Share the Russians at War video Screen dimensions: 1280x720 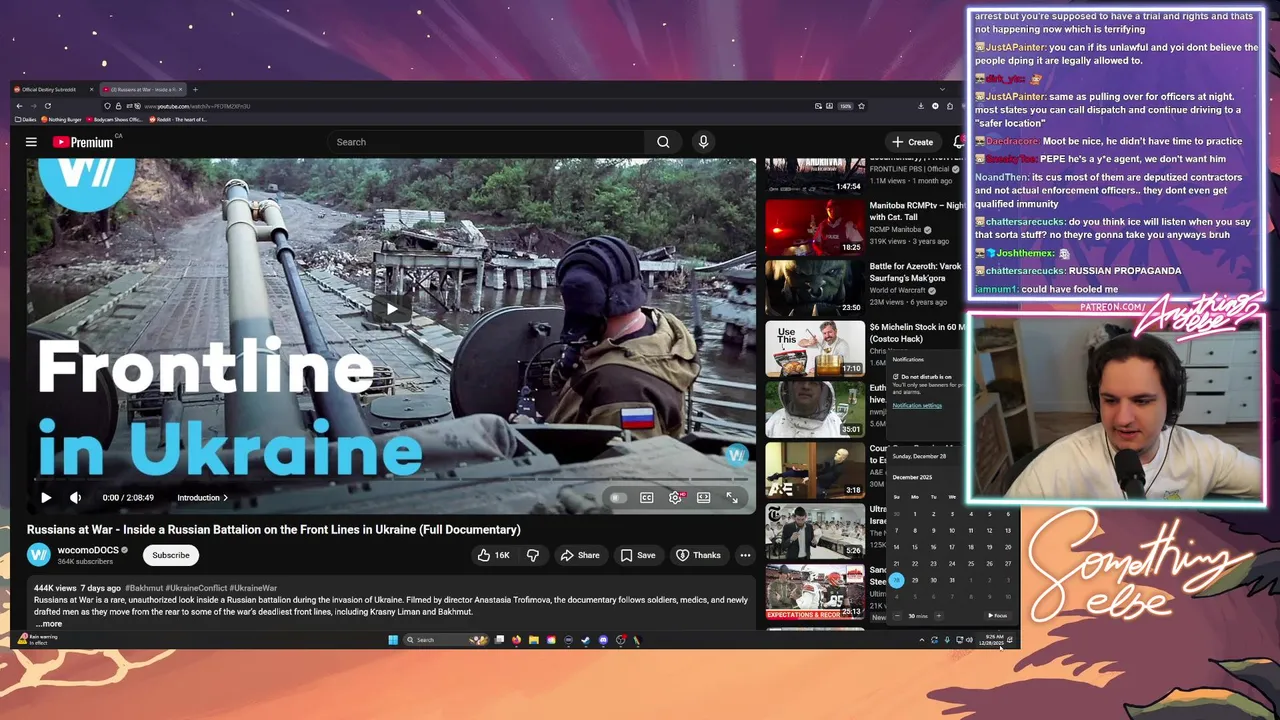click(580, 555)
